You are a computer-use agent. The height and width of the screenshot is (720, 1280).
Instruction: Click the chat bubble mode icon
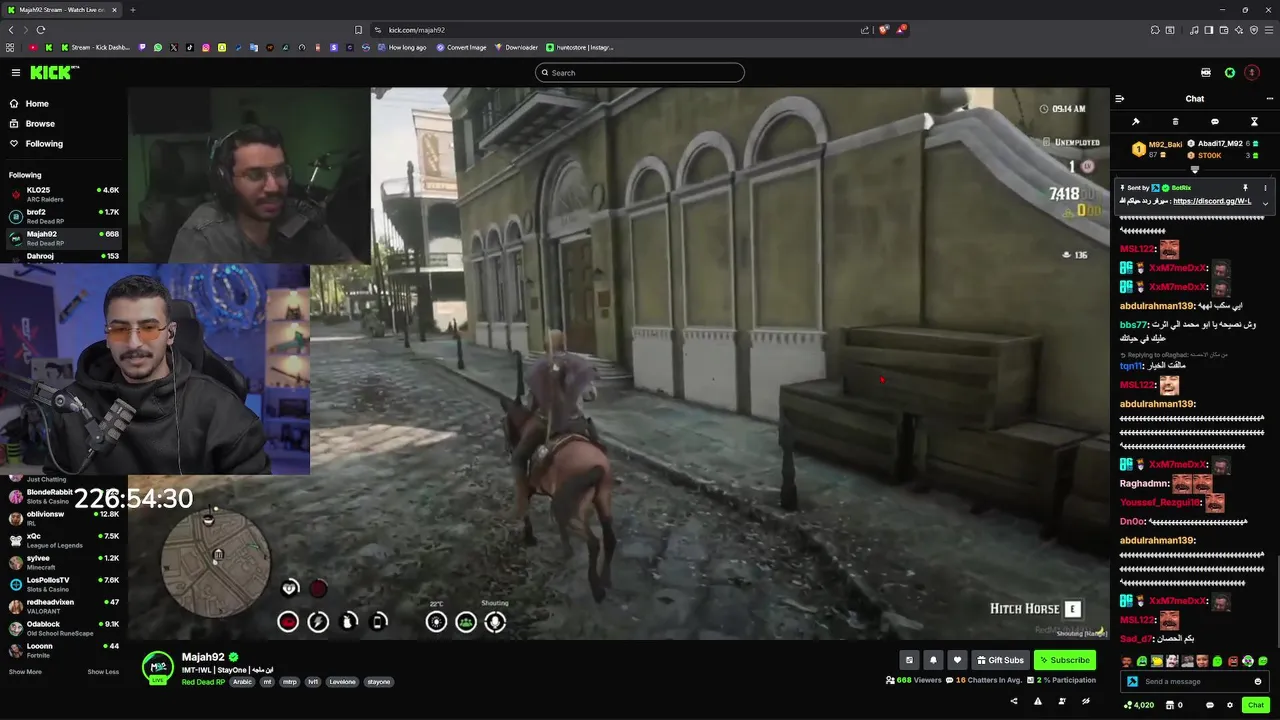click(1215, 122)
